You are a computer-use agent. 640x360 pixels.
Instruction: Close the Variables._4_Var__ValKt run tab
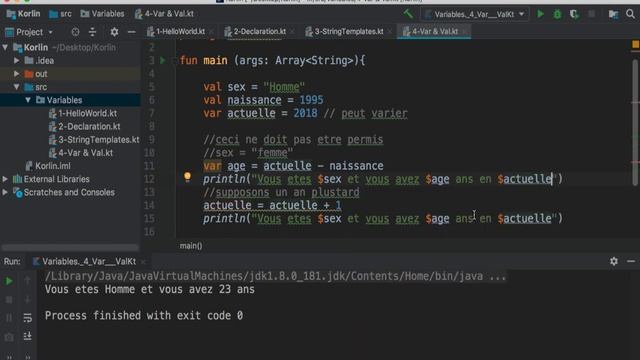143,262
